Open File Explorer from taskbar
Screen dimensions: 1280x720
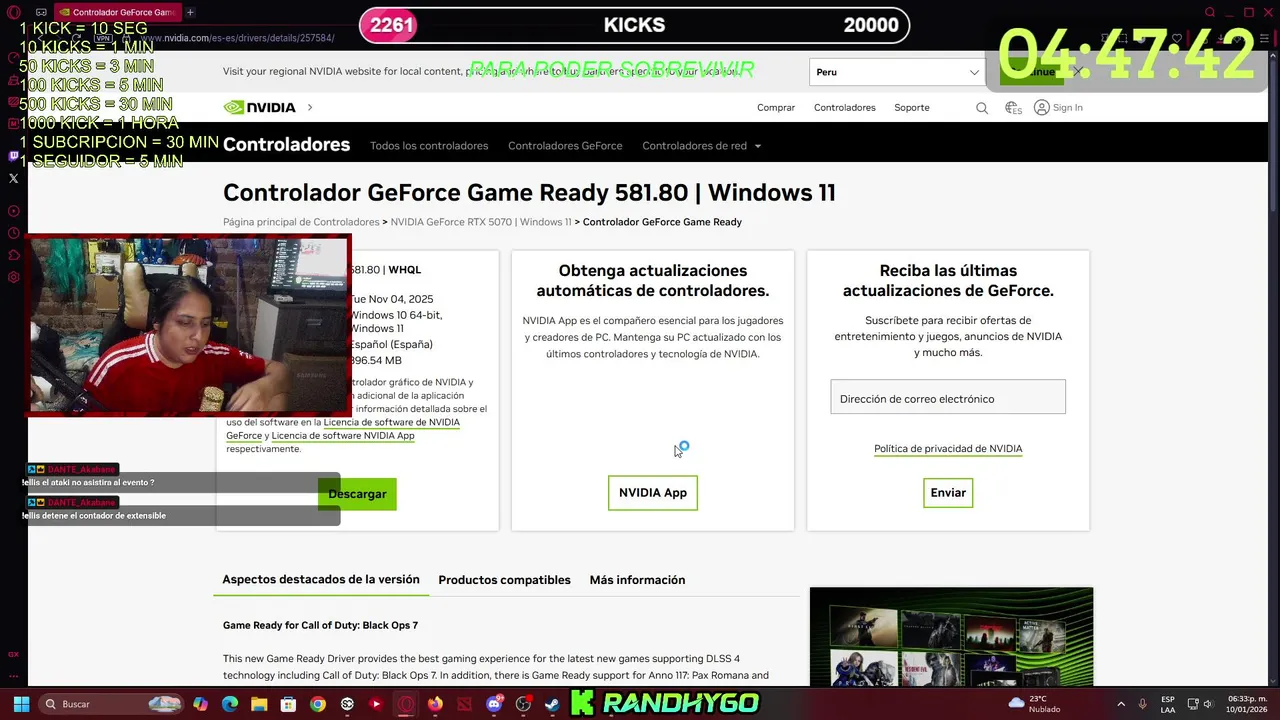259,704
